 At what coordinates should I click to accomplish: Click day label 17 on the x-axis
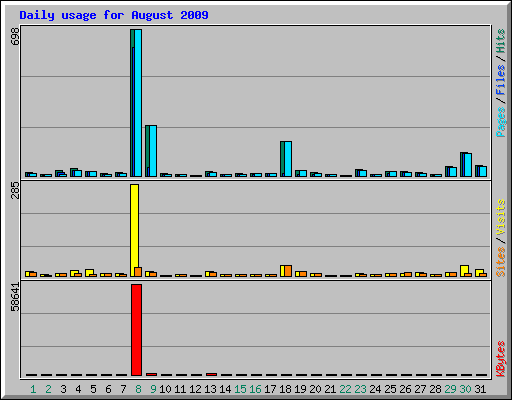270,389
